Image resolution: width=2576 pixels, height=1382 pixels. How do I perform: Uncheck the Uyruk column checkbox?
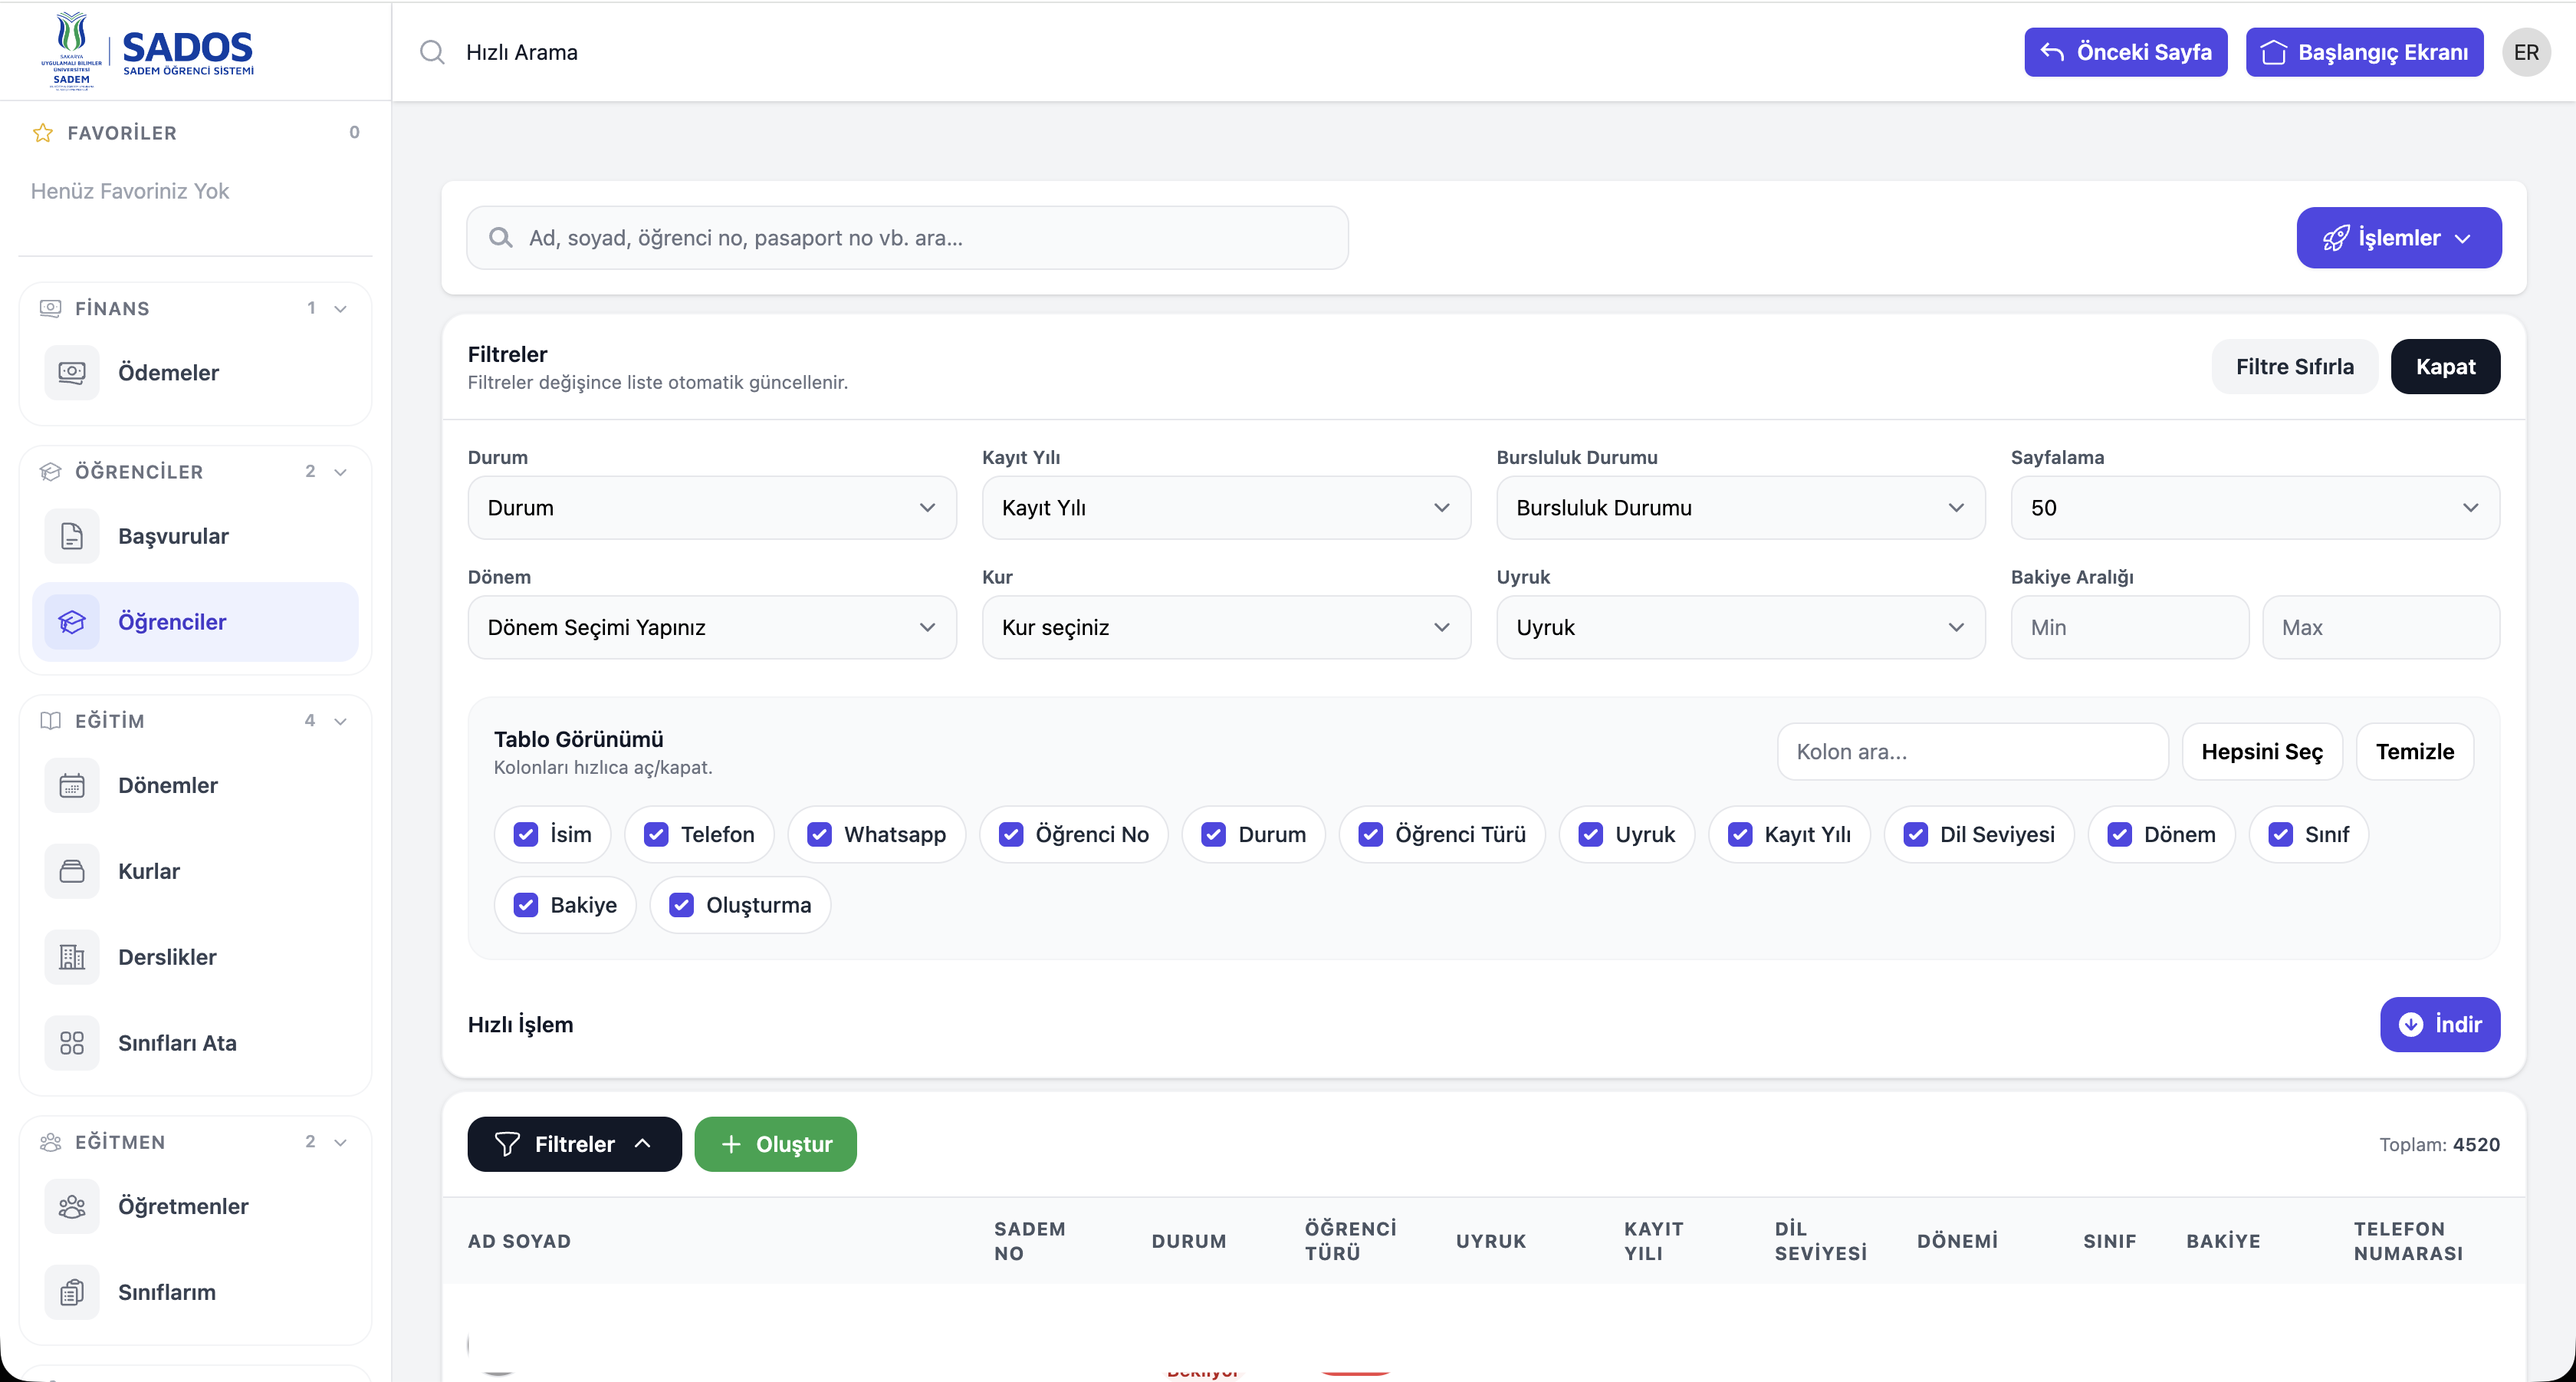[x=1591, y=834]
